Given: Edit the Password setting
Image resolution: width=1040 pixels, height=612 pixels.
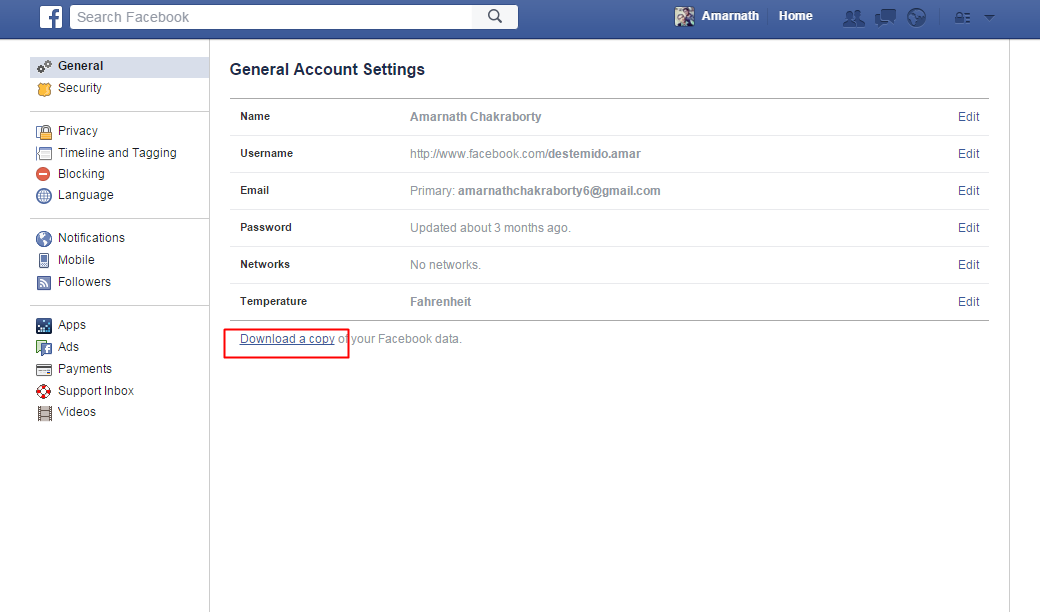Looking at the screenshot, I should (968, 228).
